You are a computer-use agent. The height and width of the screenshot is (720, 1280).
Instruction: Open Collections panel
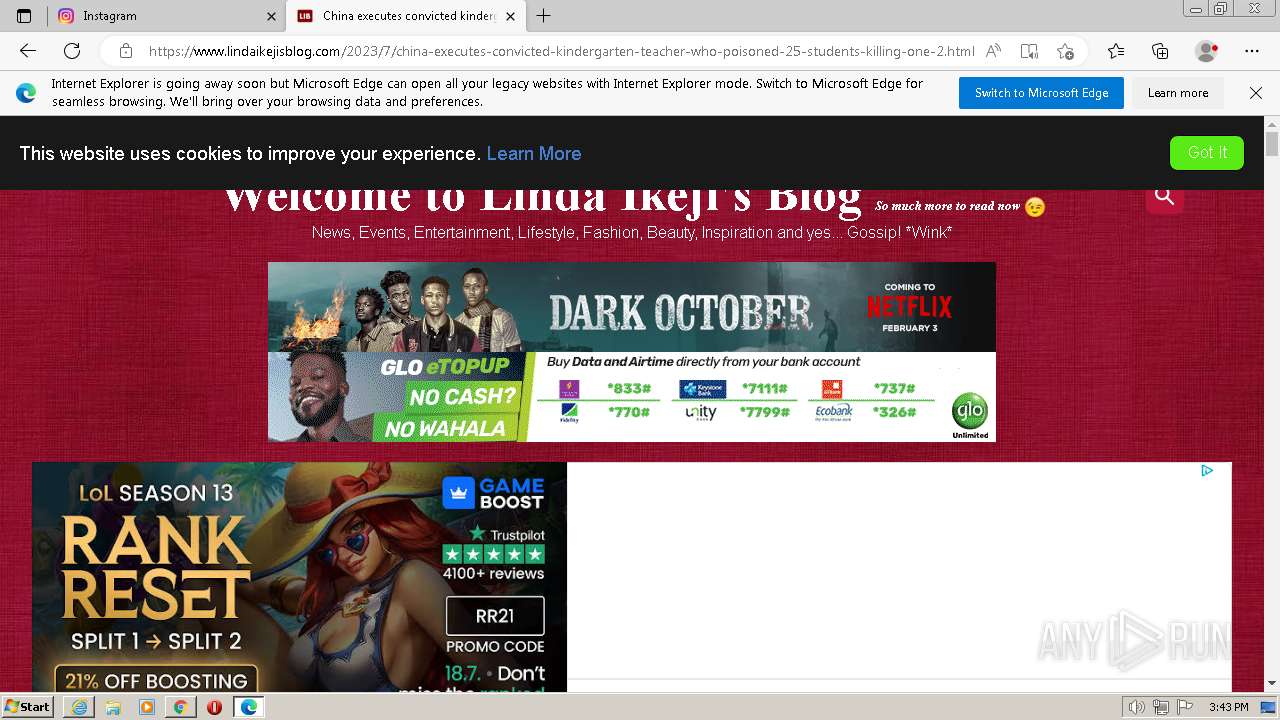pos(1160,51)
